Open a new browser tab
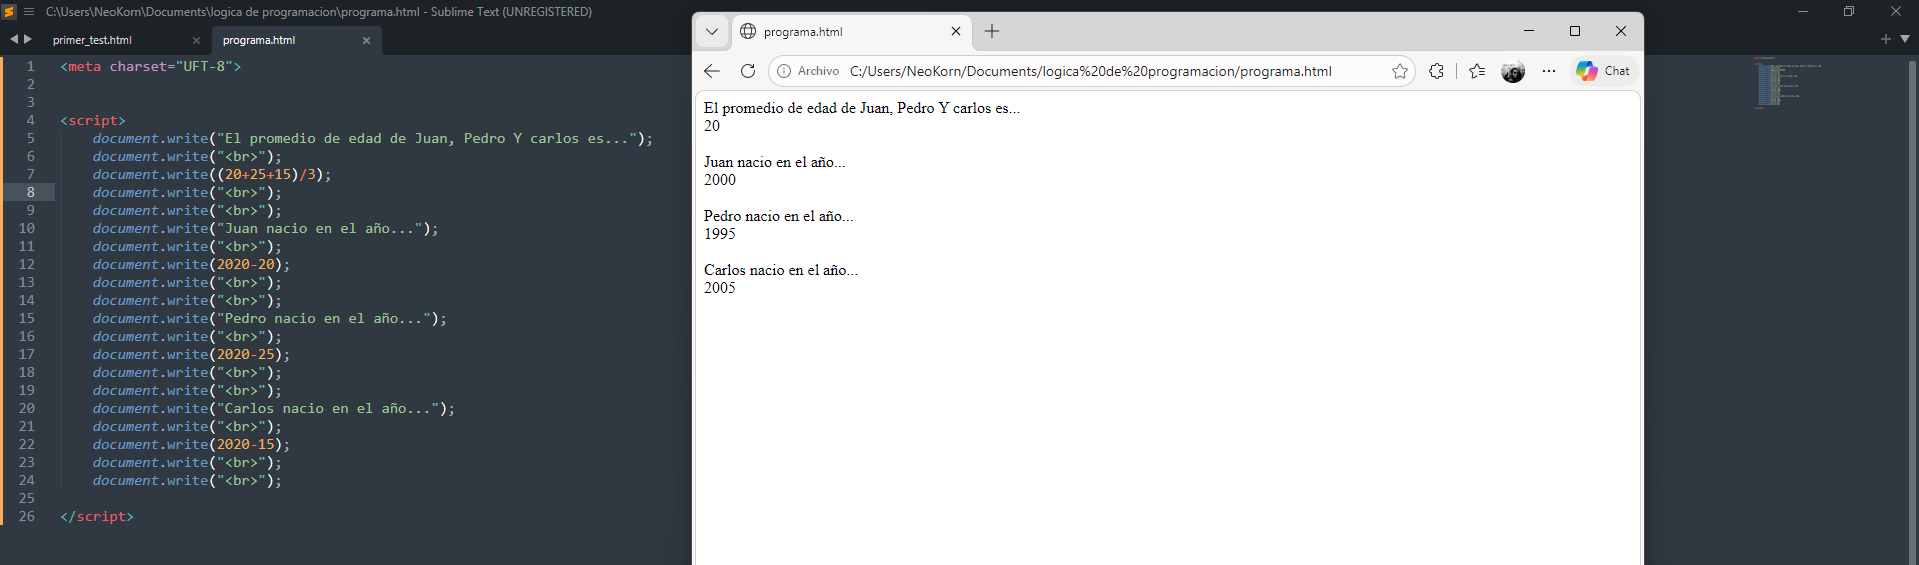 point(992,31)
